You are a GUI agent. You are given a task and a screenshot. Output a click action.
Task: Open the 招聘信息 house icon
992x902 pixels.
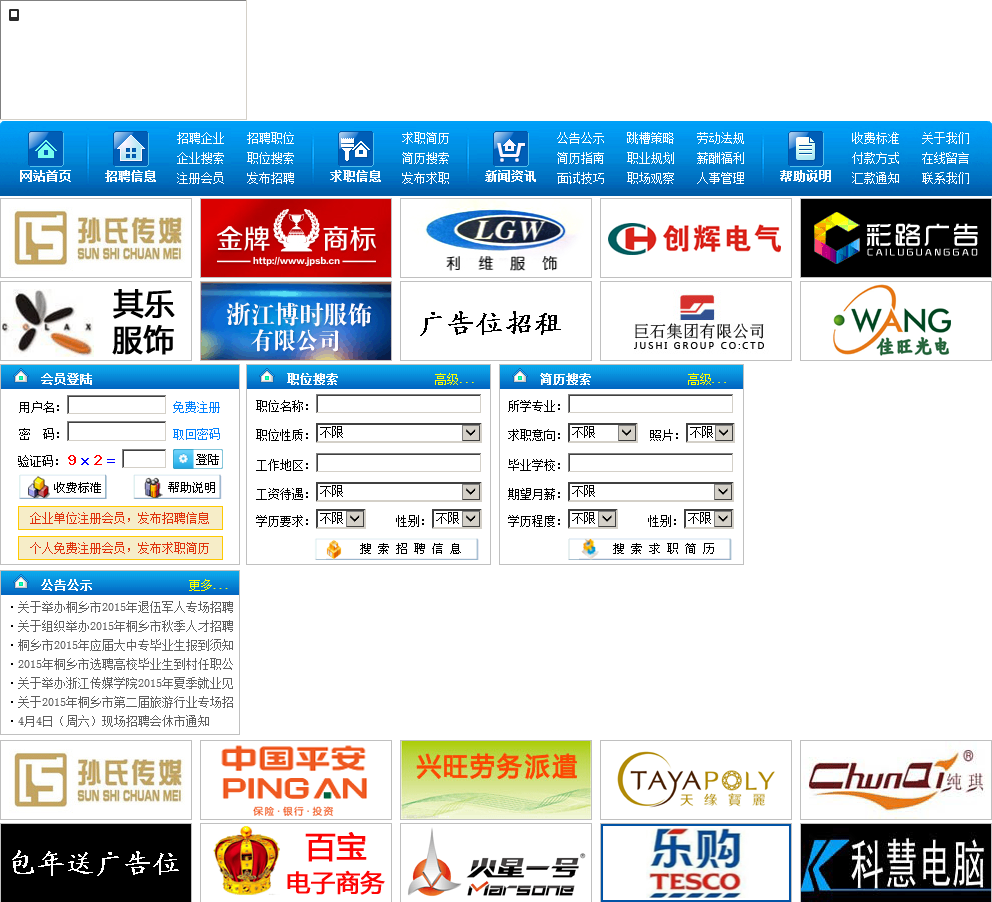coord(130,149)
